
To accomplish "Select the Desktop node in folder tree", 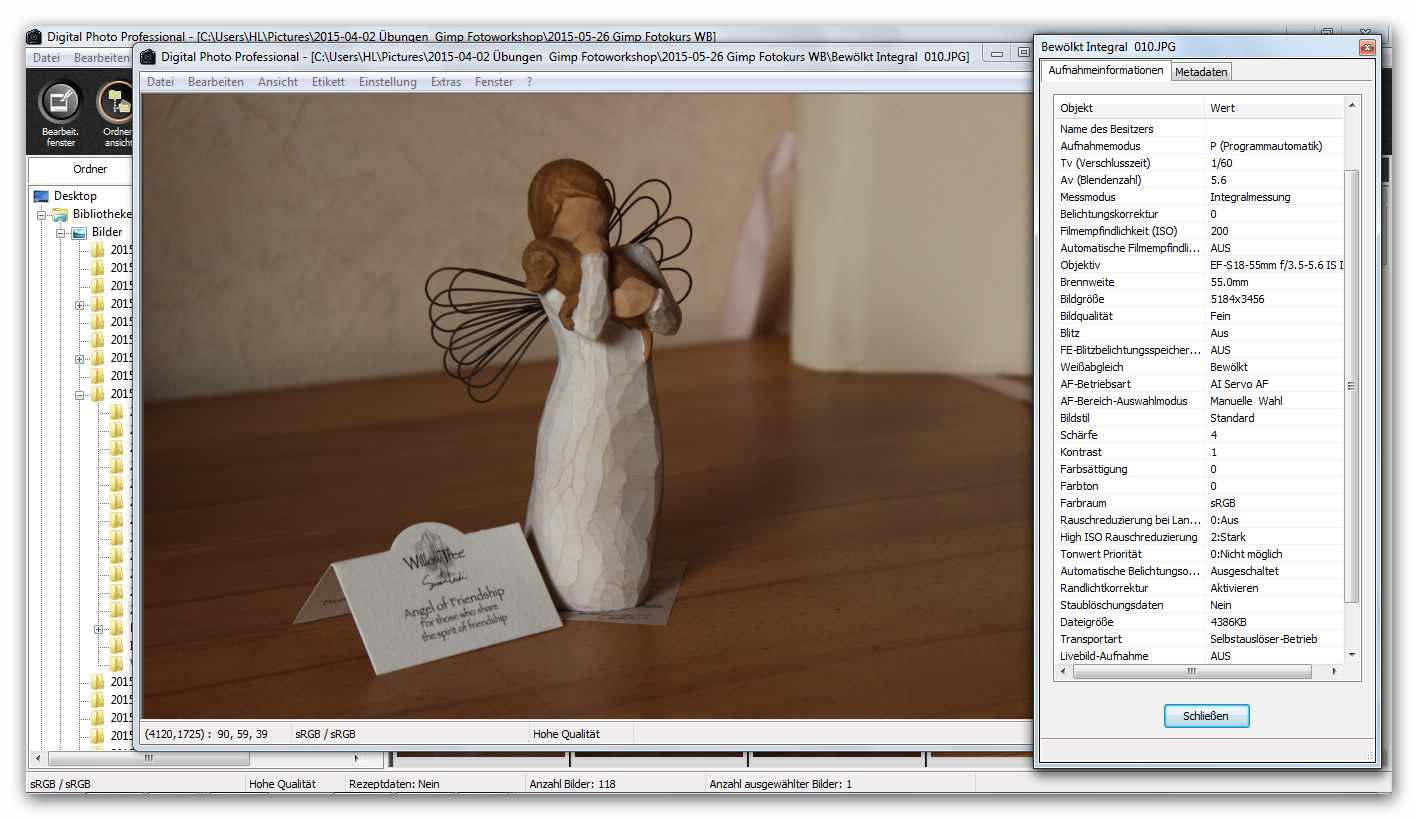I will tap(75, 196).
